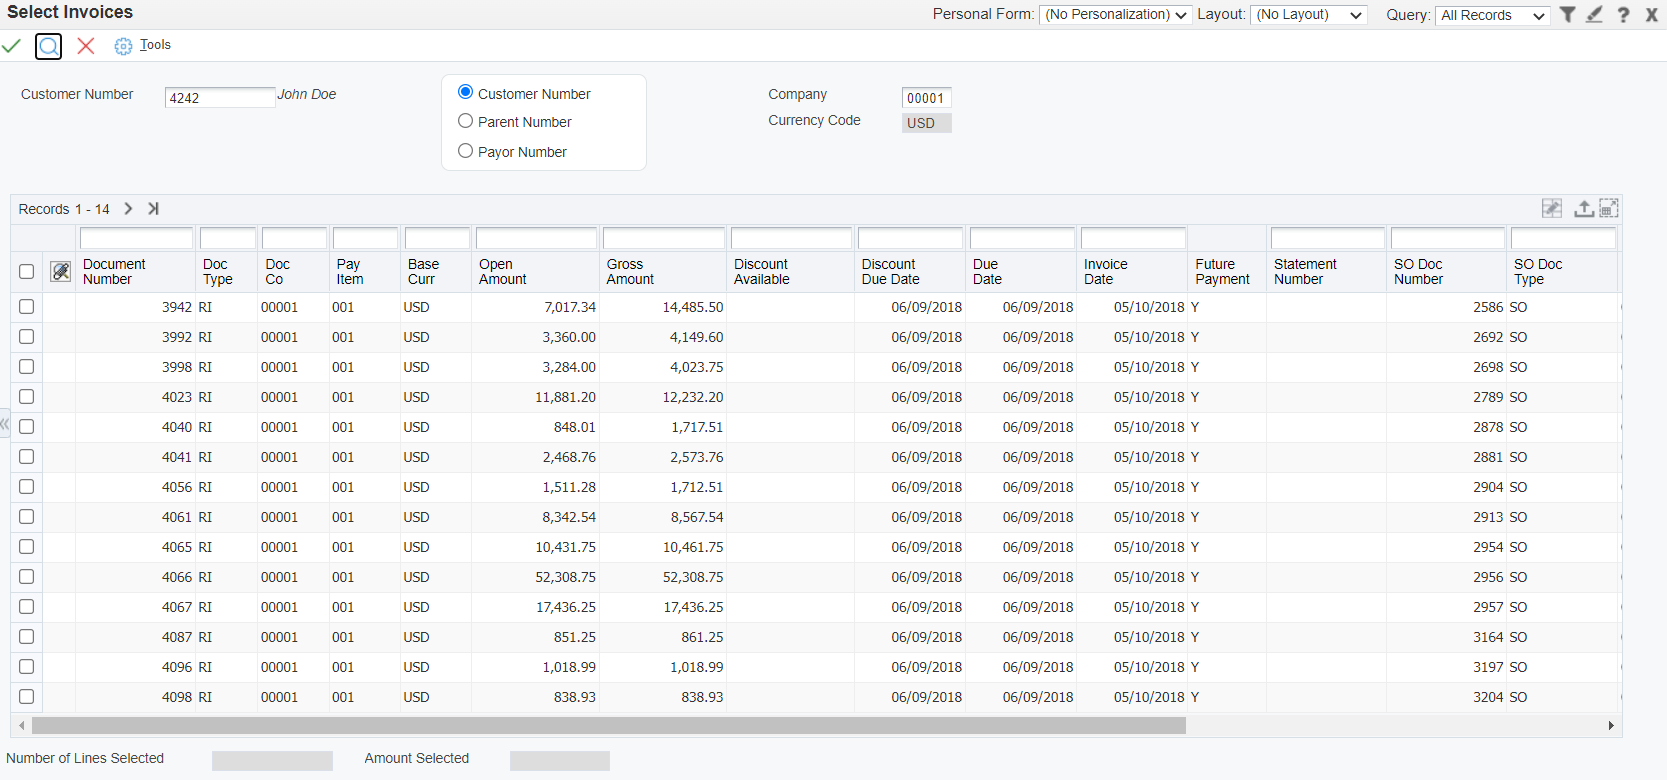Click the green Select checkmark icon
This screenshot has height=780, width=1667.
12,46
